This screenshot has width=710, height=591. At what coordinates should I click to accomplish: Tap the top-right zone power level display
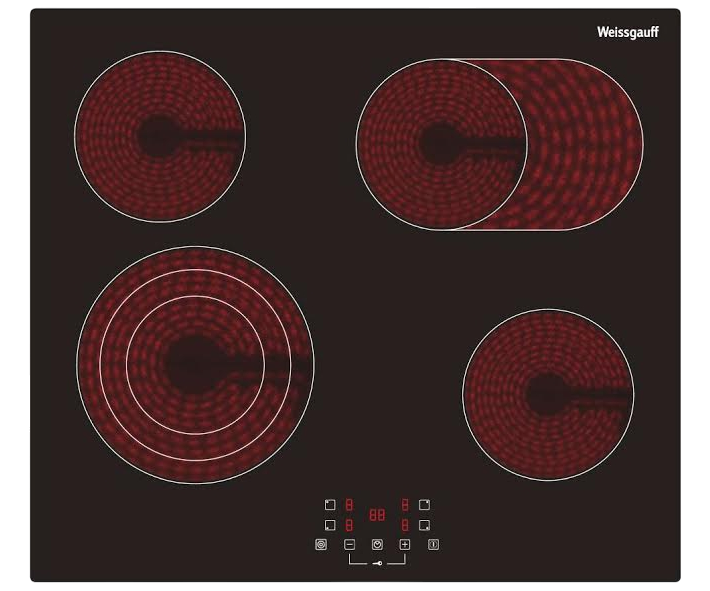click(x=405, y=505)
